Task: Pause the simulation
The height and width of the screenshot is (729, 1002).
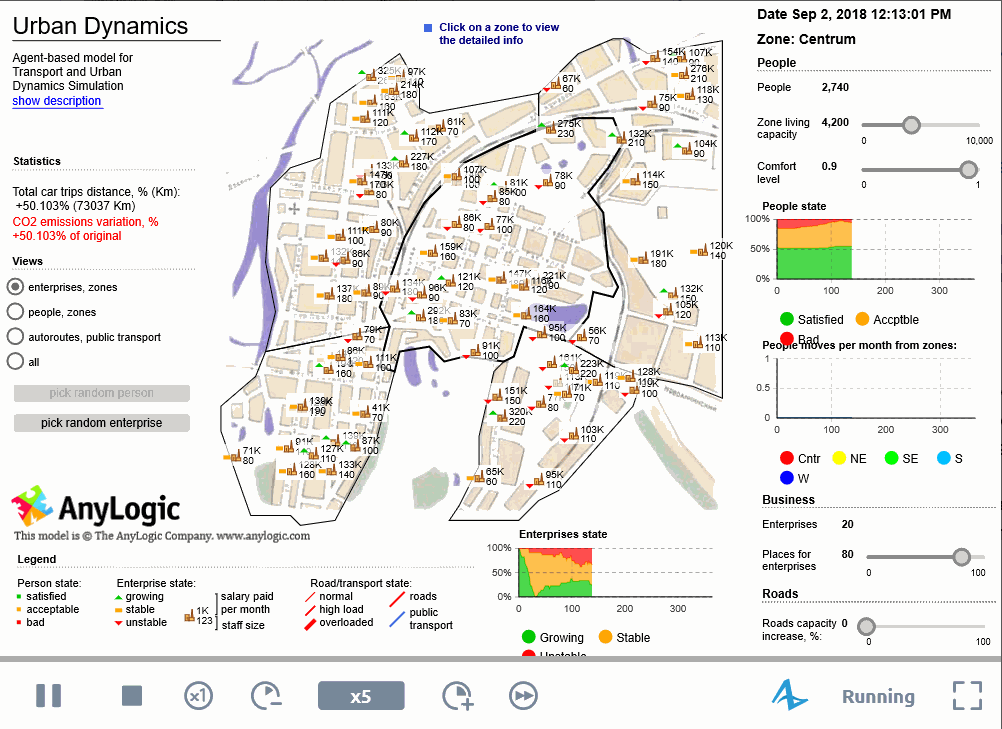Action: coord(49,696)
